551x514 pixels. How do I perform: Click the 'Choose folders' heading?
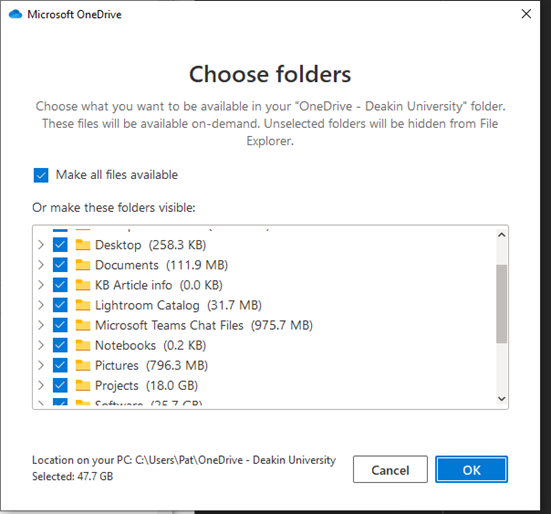(270, 74)
